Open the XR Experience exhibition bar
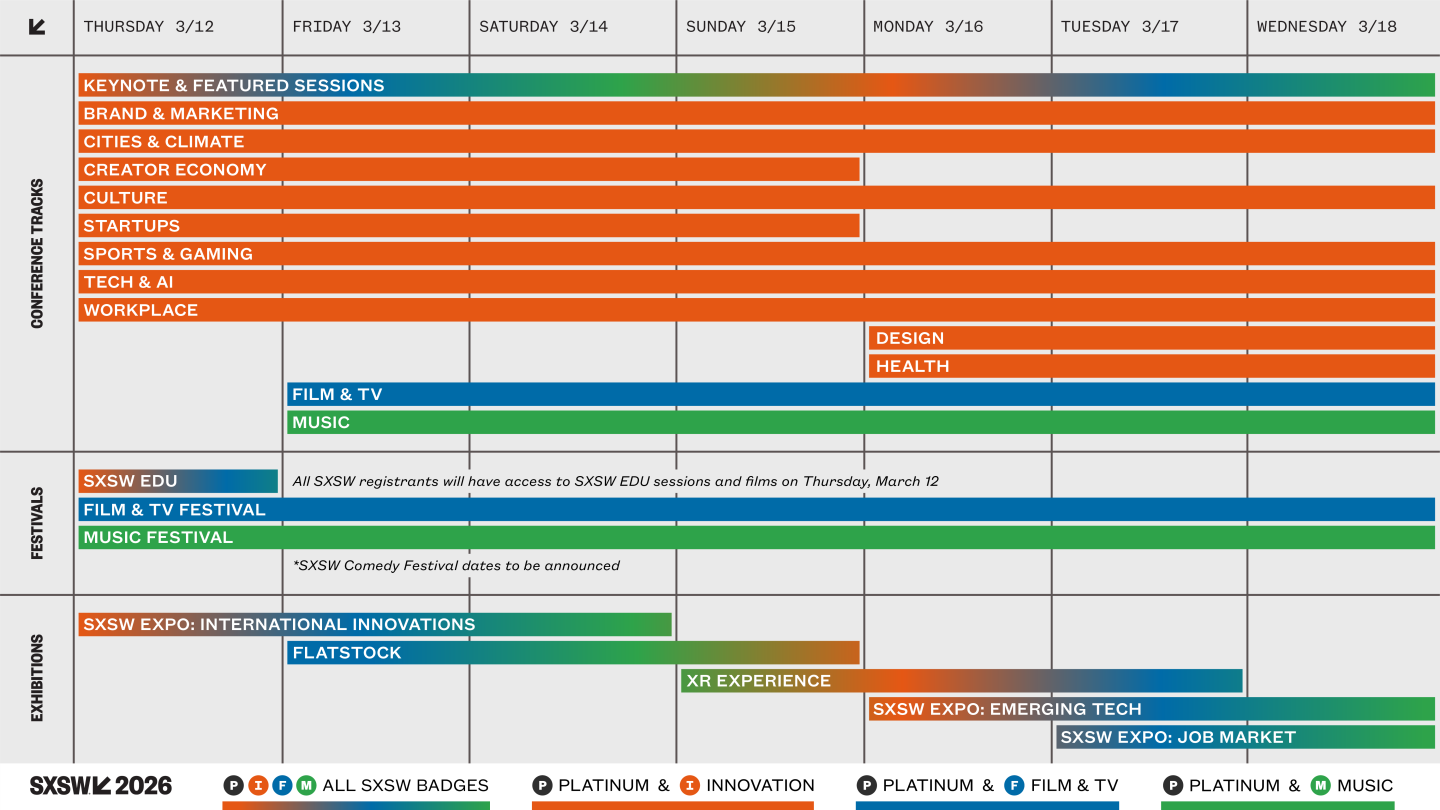 962,680
